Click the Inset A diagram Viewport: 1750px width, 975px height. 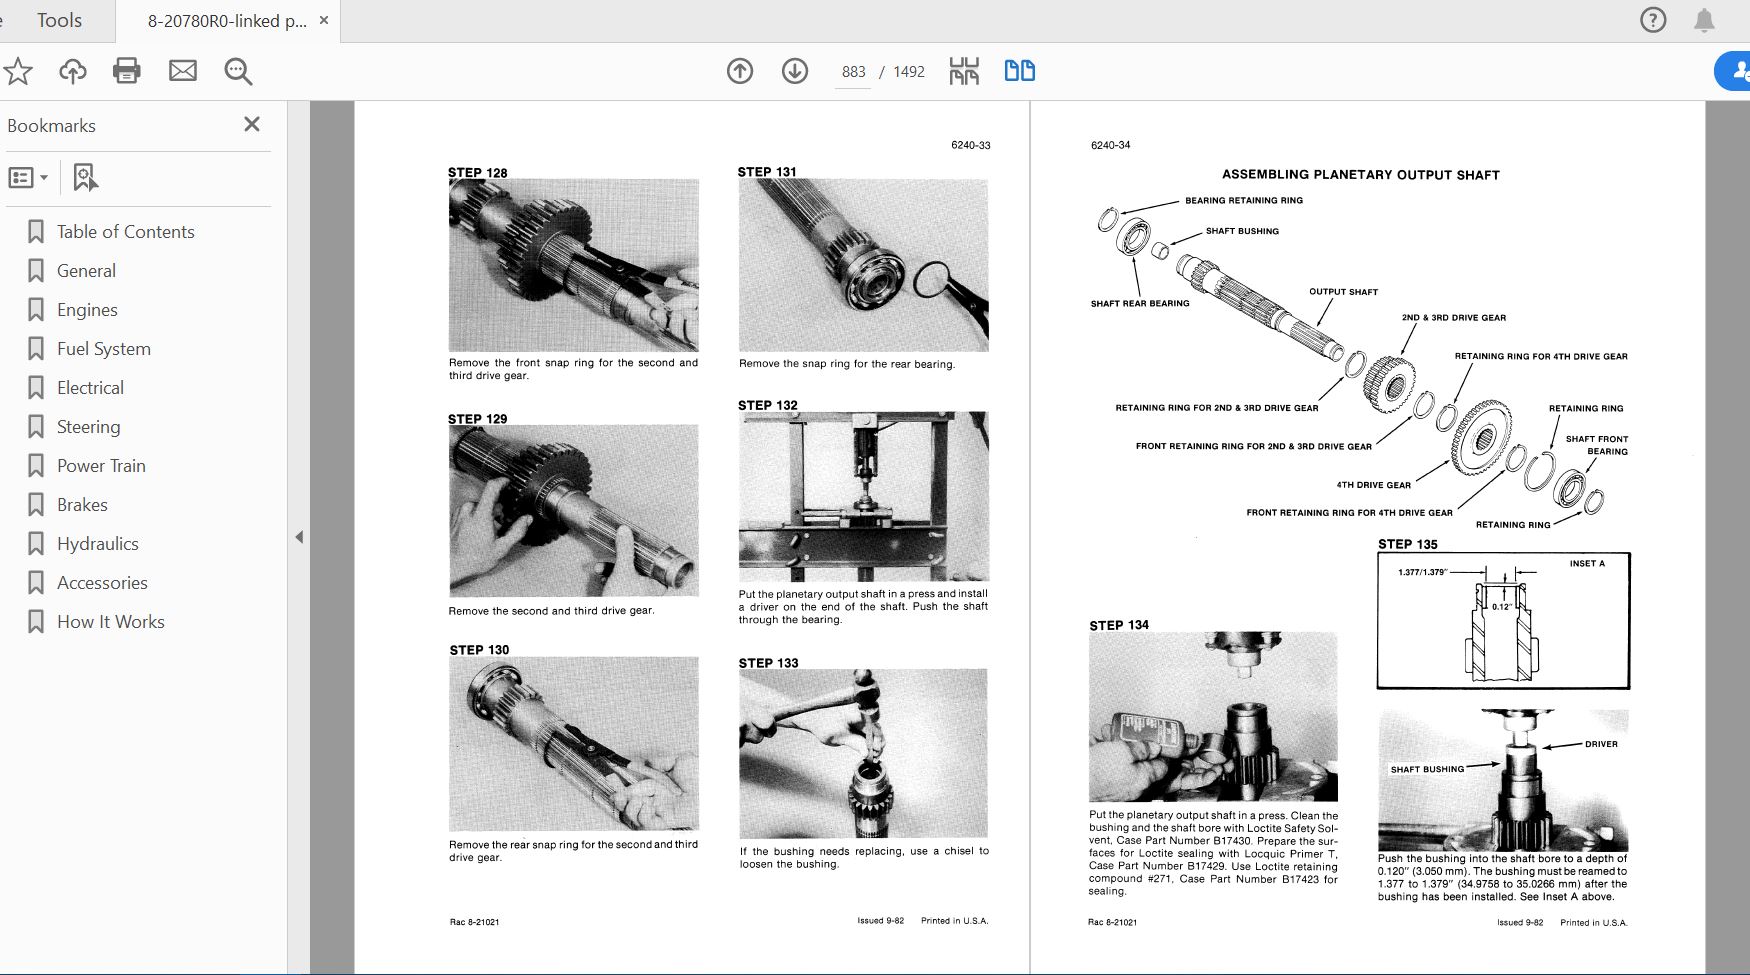[1503, 621]
